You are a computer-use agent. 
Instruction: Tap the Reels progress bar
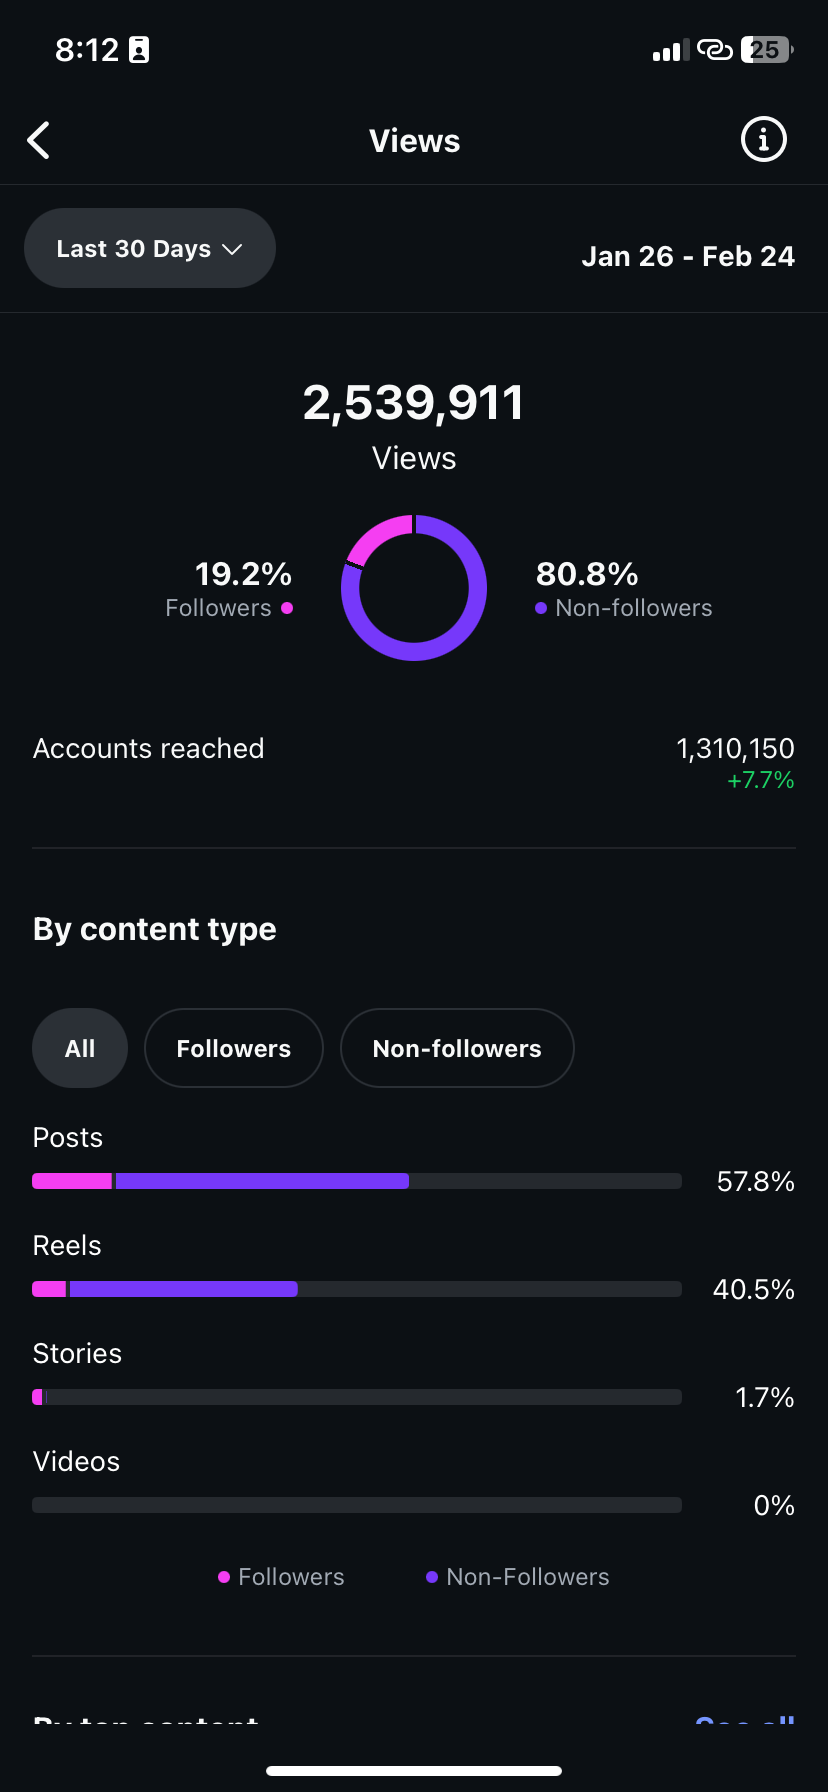coord(357,1289)
